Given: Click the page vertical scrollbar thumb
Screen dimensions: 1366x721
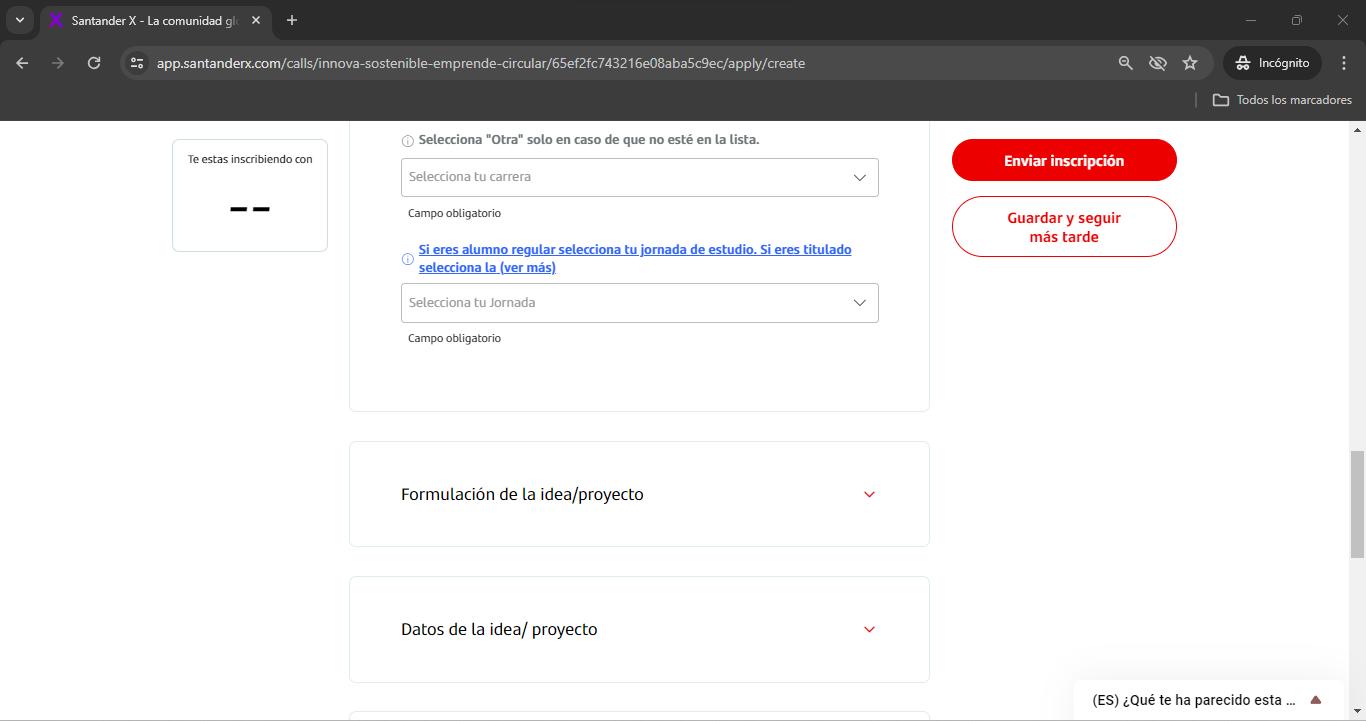Looking at the screenshot, I should pos(1357,504).
